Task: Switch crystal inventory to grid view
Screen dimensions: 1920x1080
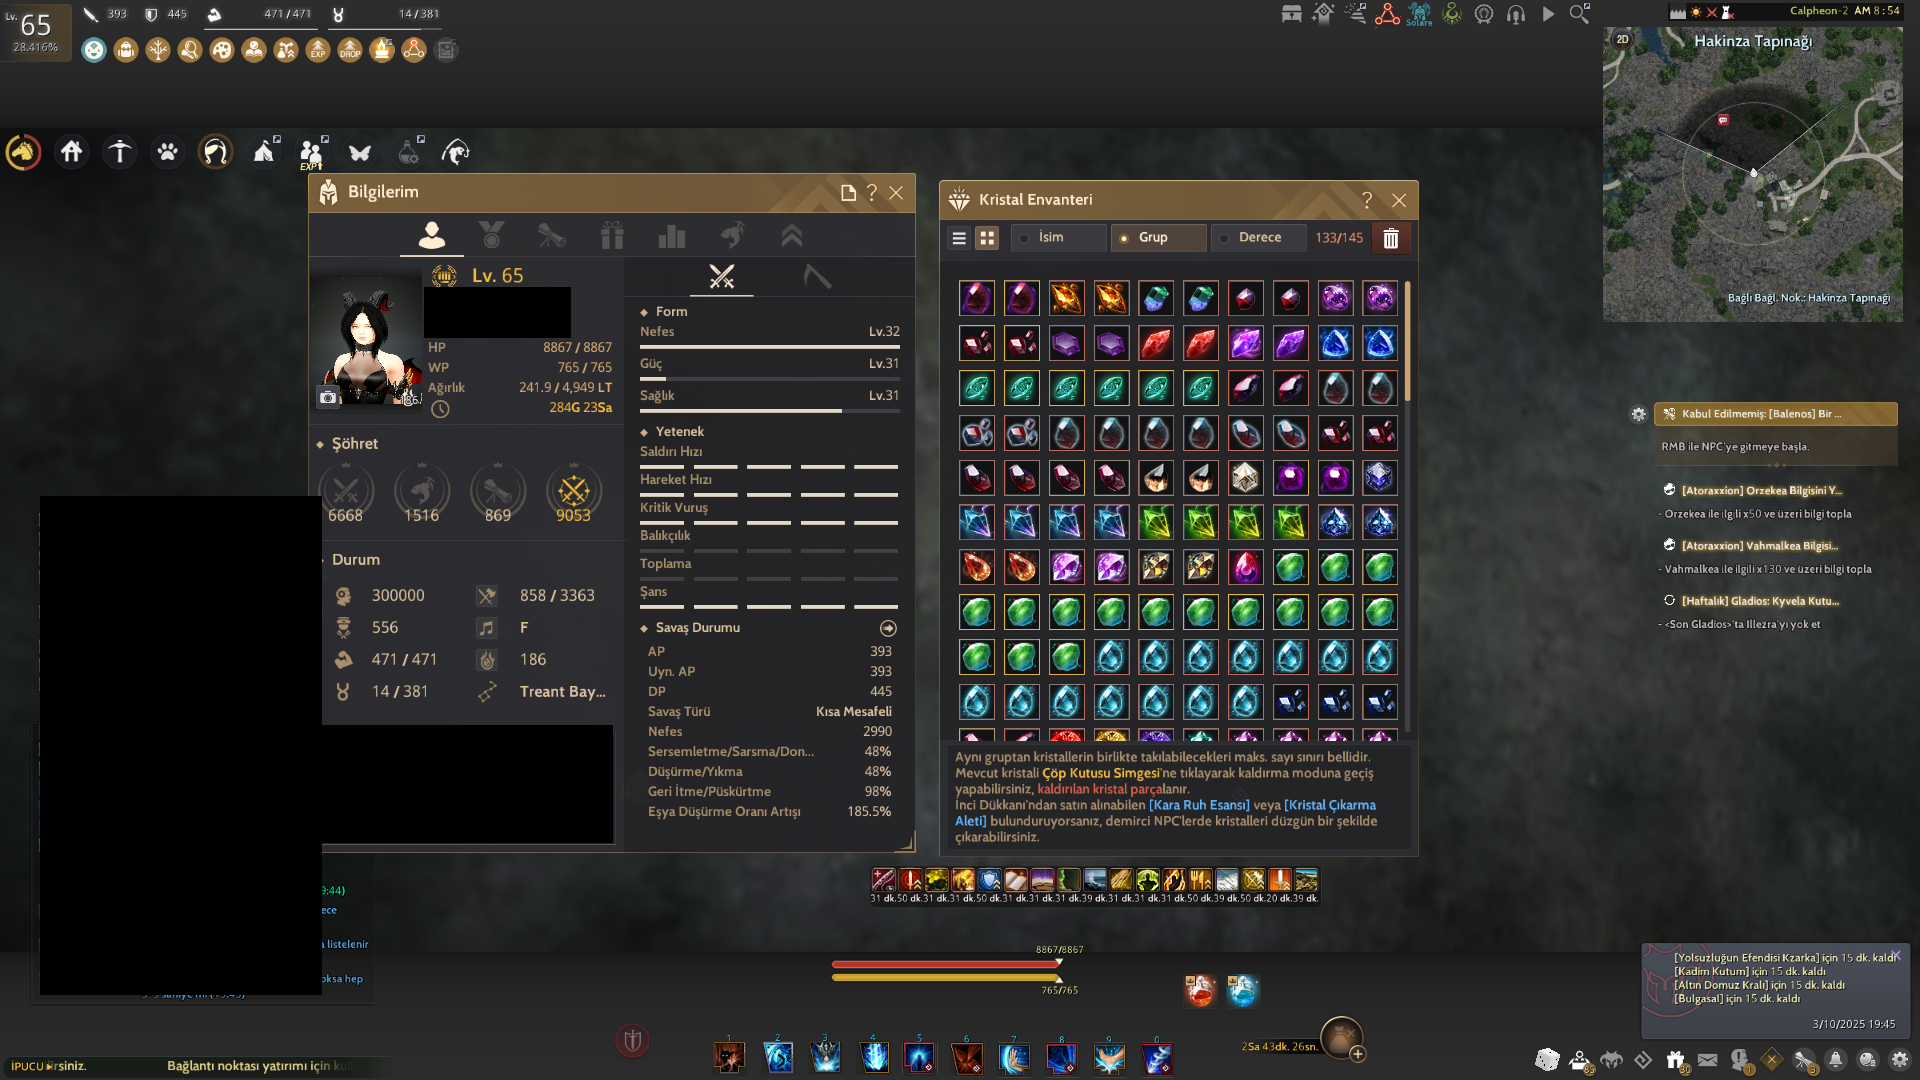Action: point(987,238)
